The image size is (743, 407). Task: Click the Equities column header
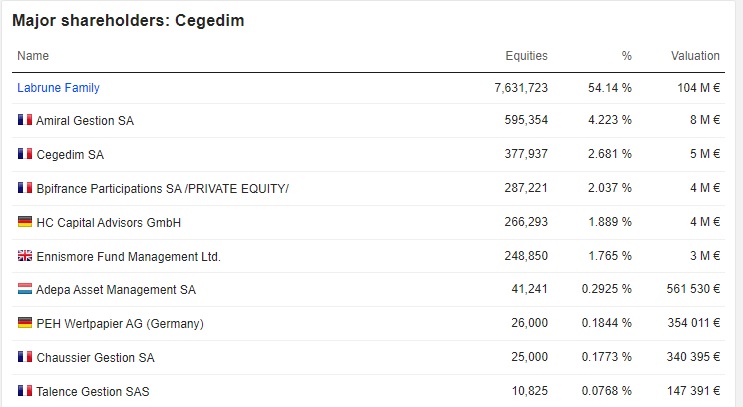(526, 56)
